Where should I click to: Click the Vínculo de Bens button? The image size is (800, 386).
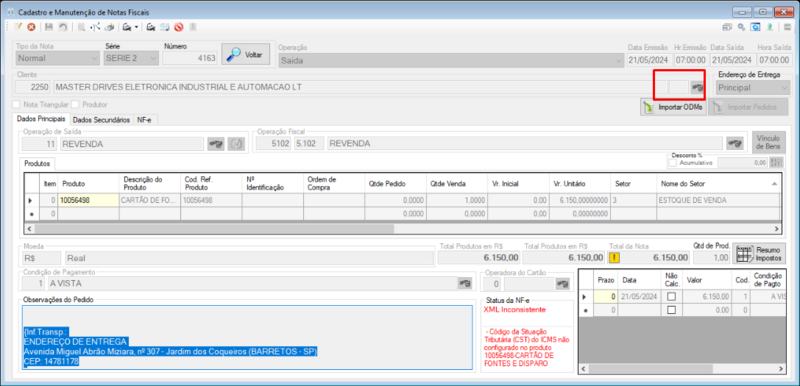pyautogui.click(x=768, y=142)
